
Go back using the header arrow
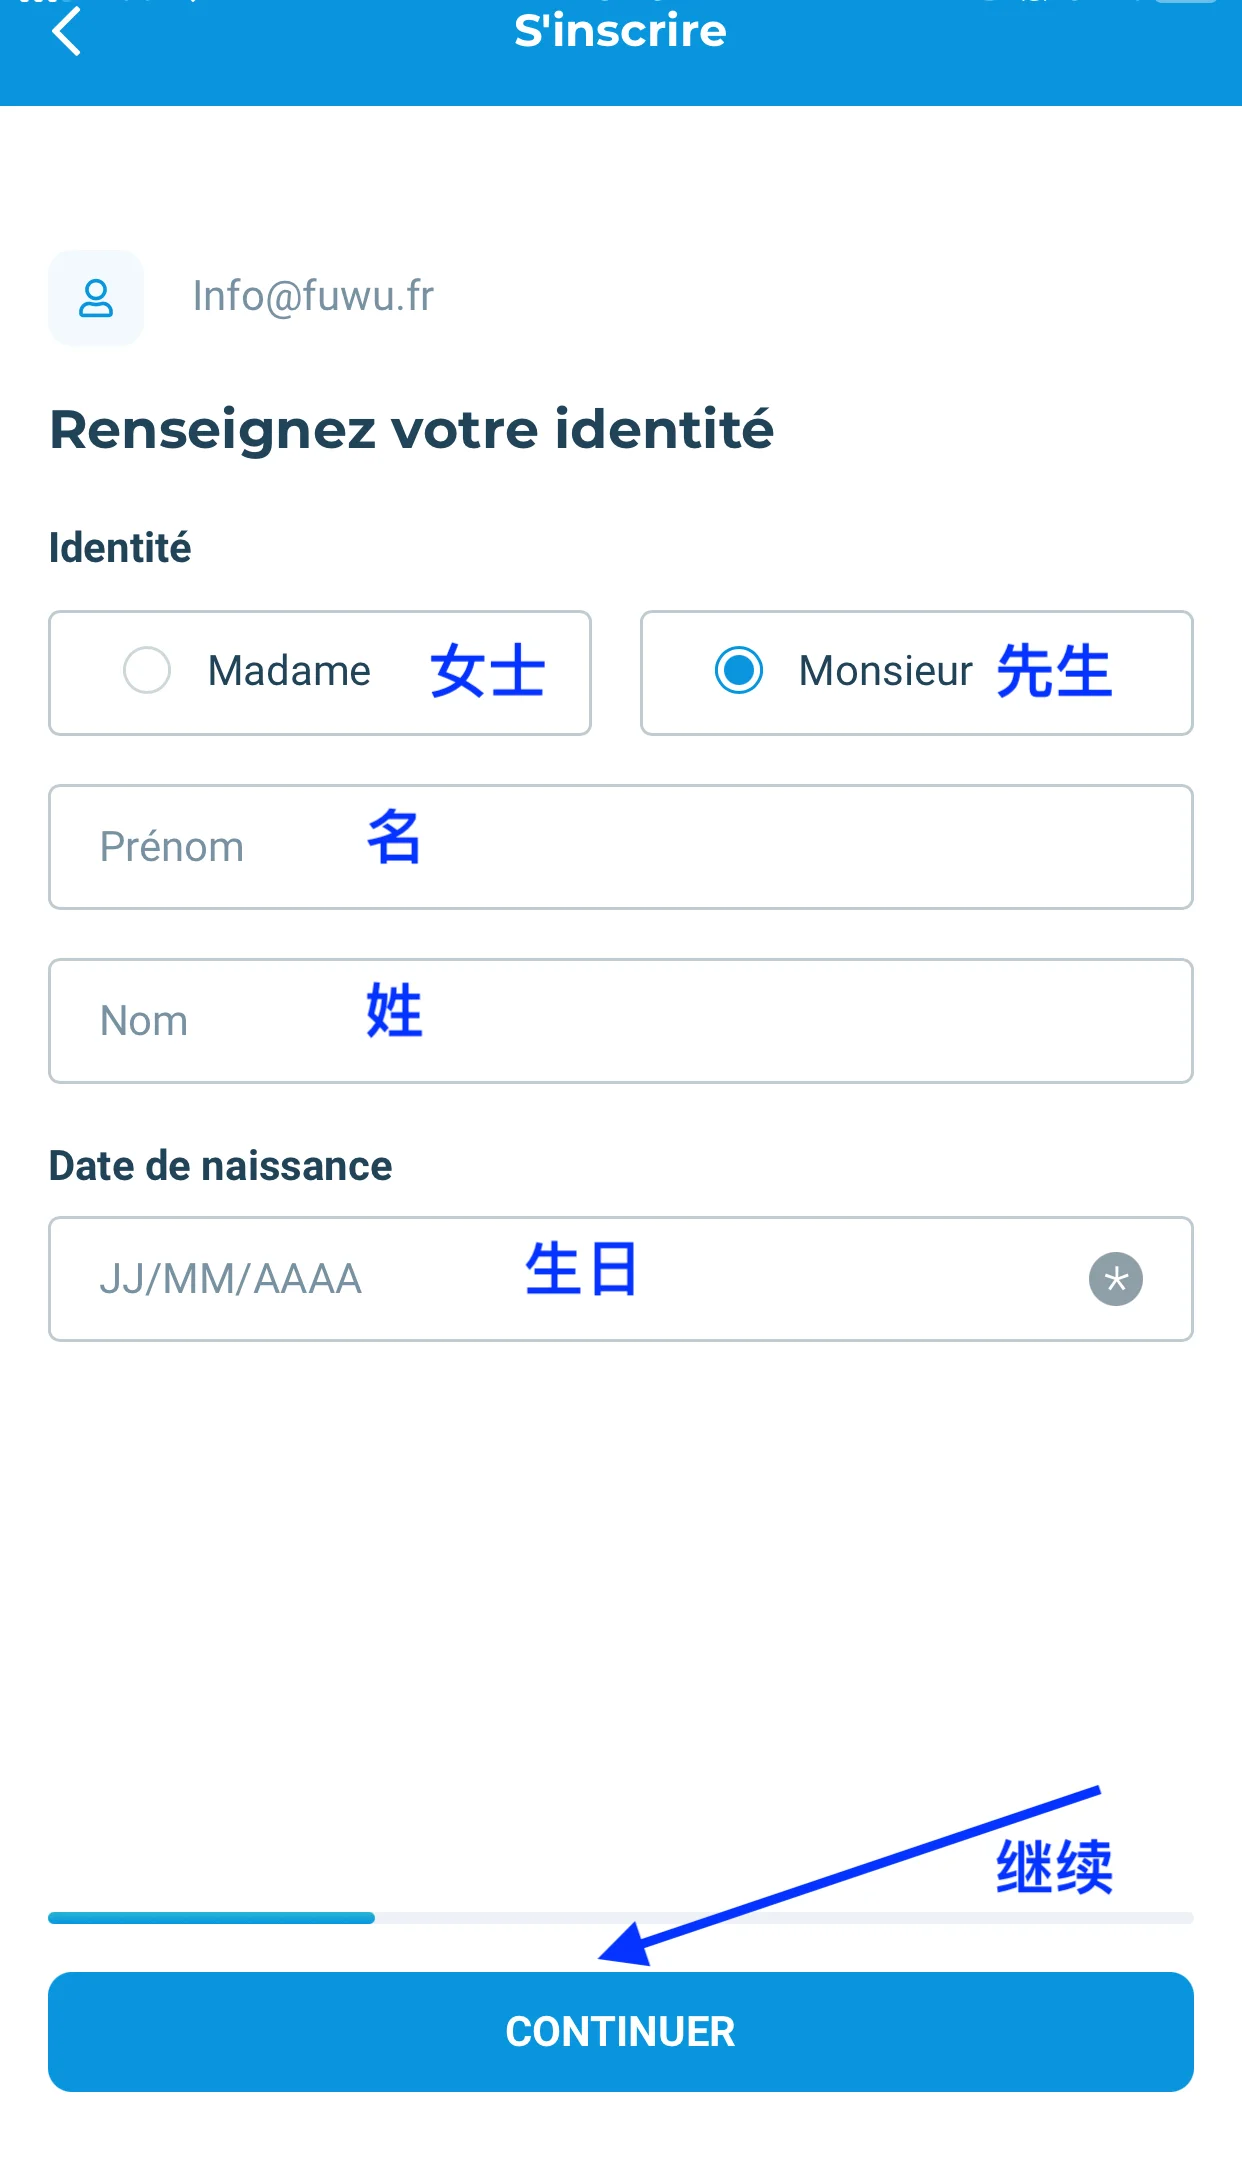66,32
